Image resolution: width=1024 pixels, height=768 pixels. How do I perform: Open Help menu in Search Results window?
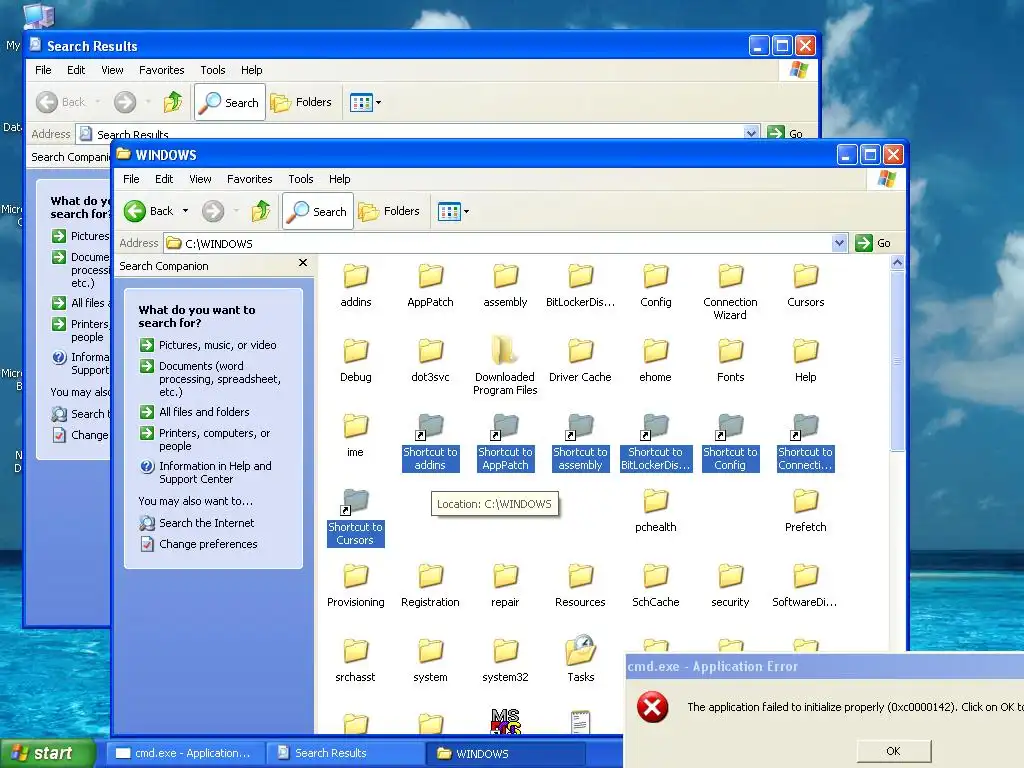pos(251,70)
